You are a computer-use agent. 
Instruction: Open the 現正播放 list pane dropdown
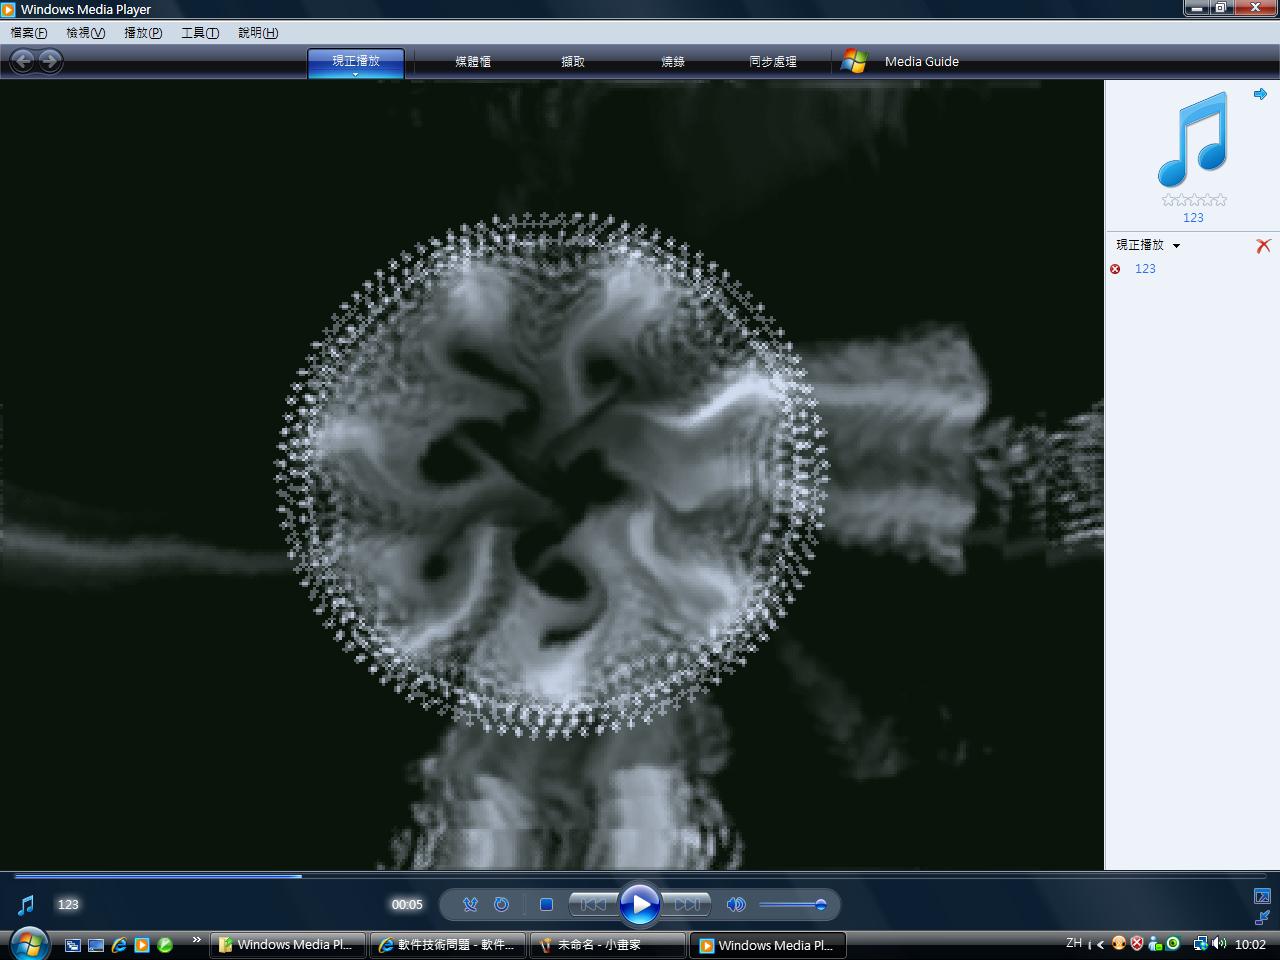pyautogui.click(x=1148, y=245)
